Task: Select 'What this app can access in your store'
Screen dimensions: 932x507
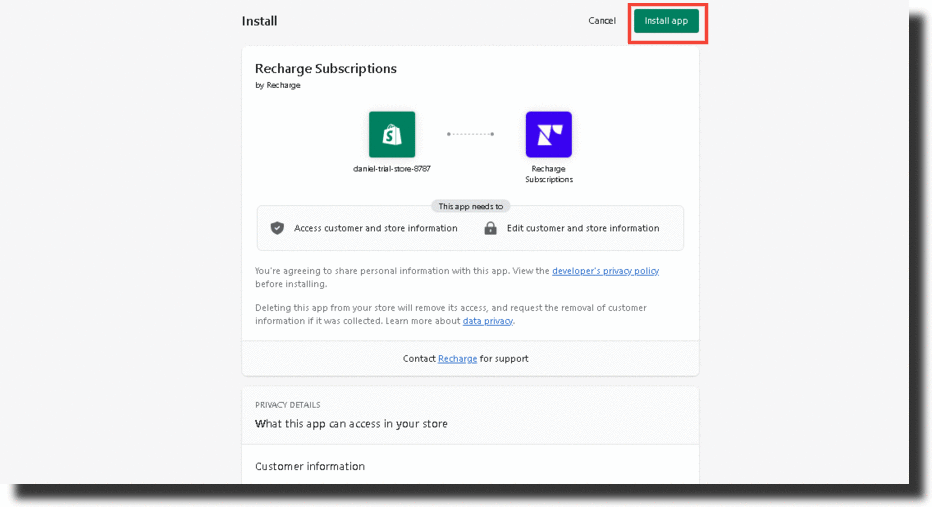Action: tap(351, 424)
